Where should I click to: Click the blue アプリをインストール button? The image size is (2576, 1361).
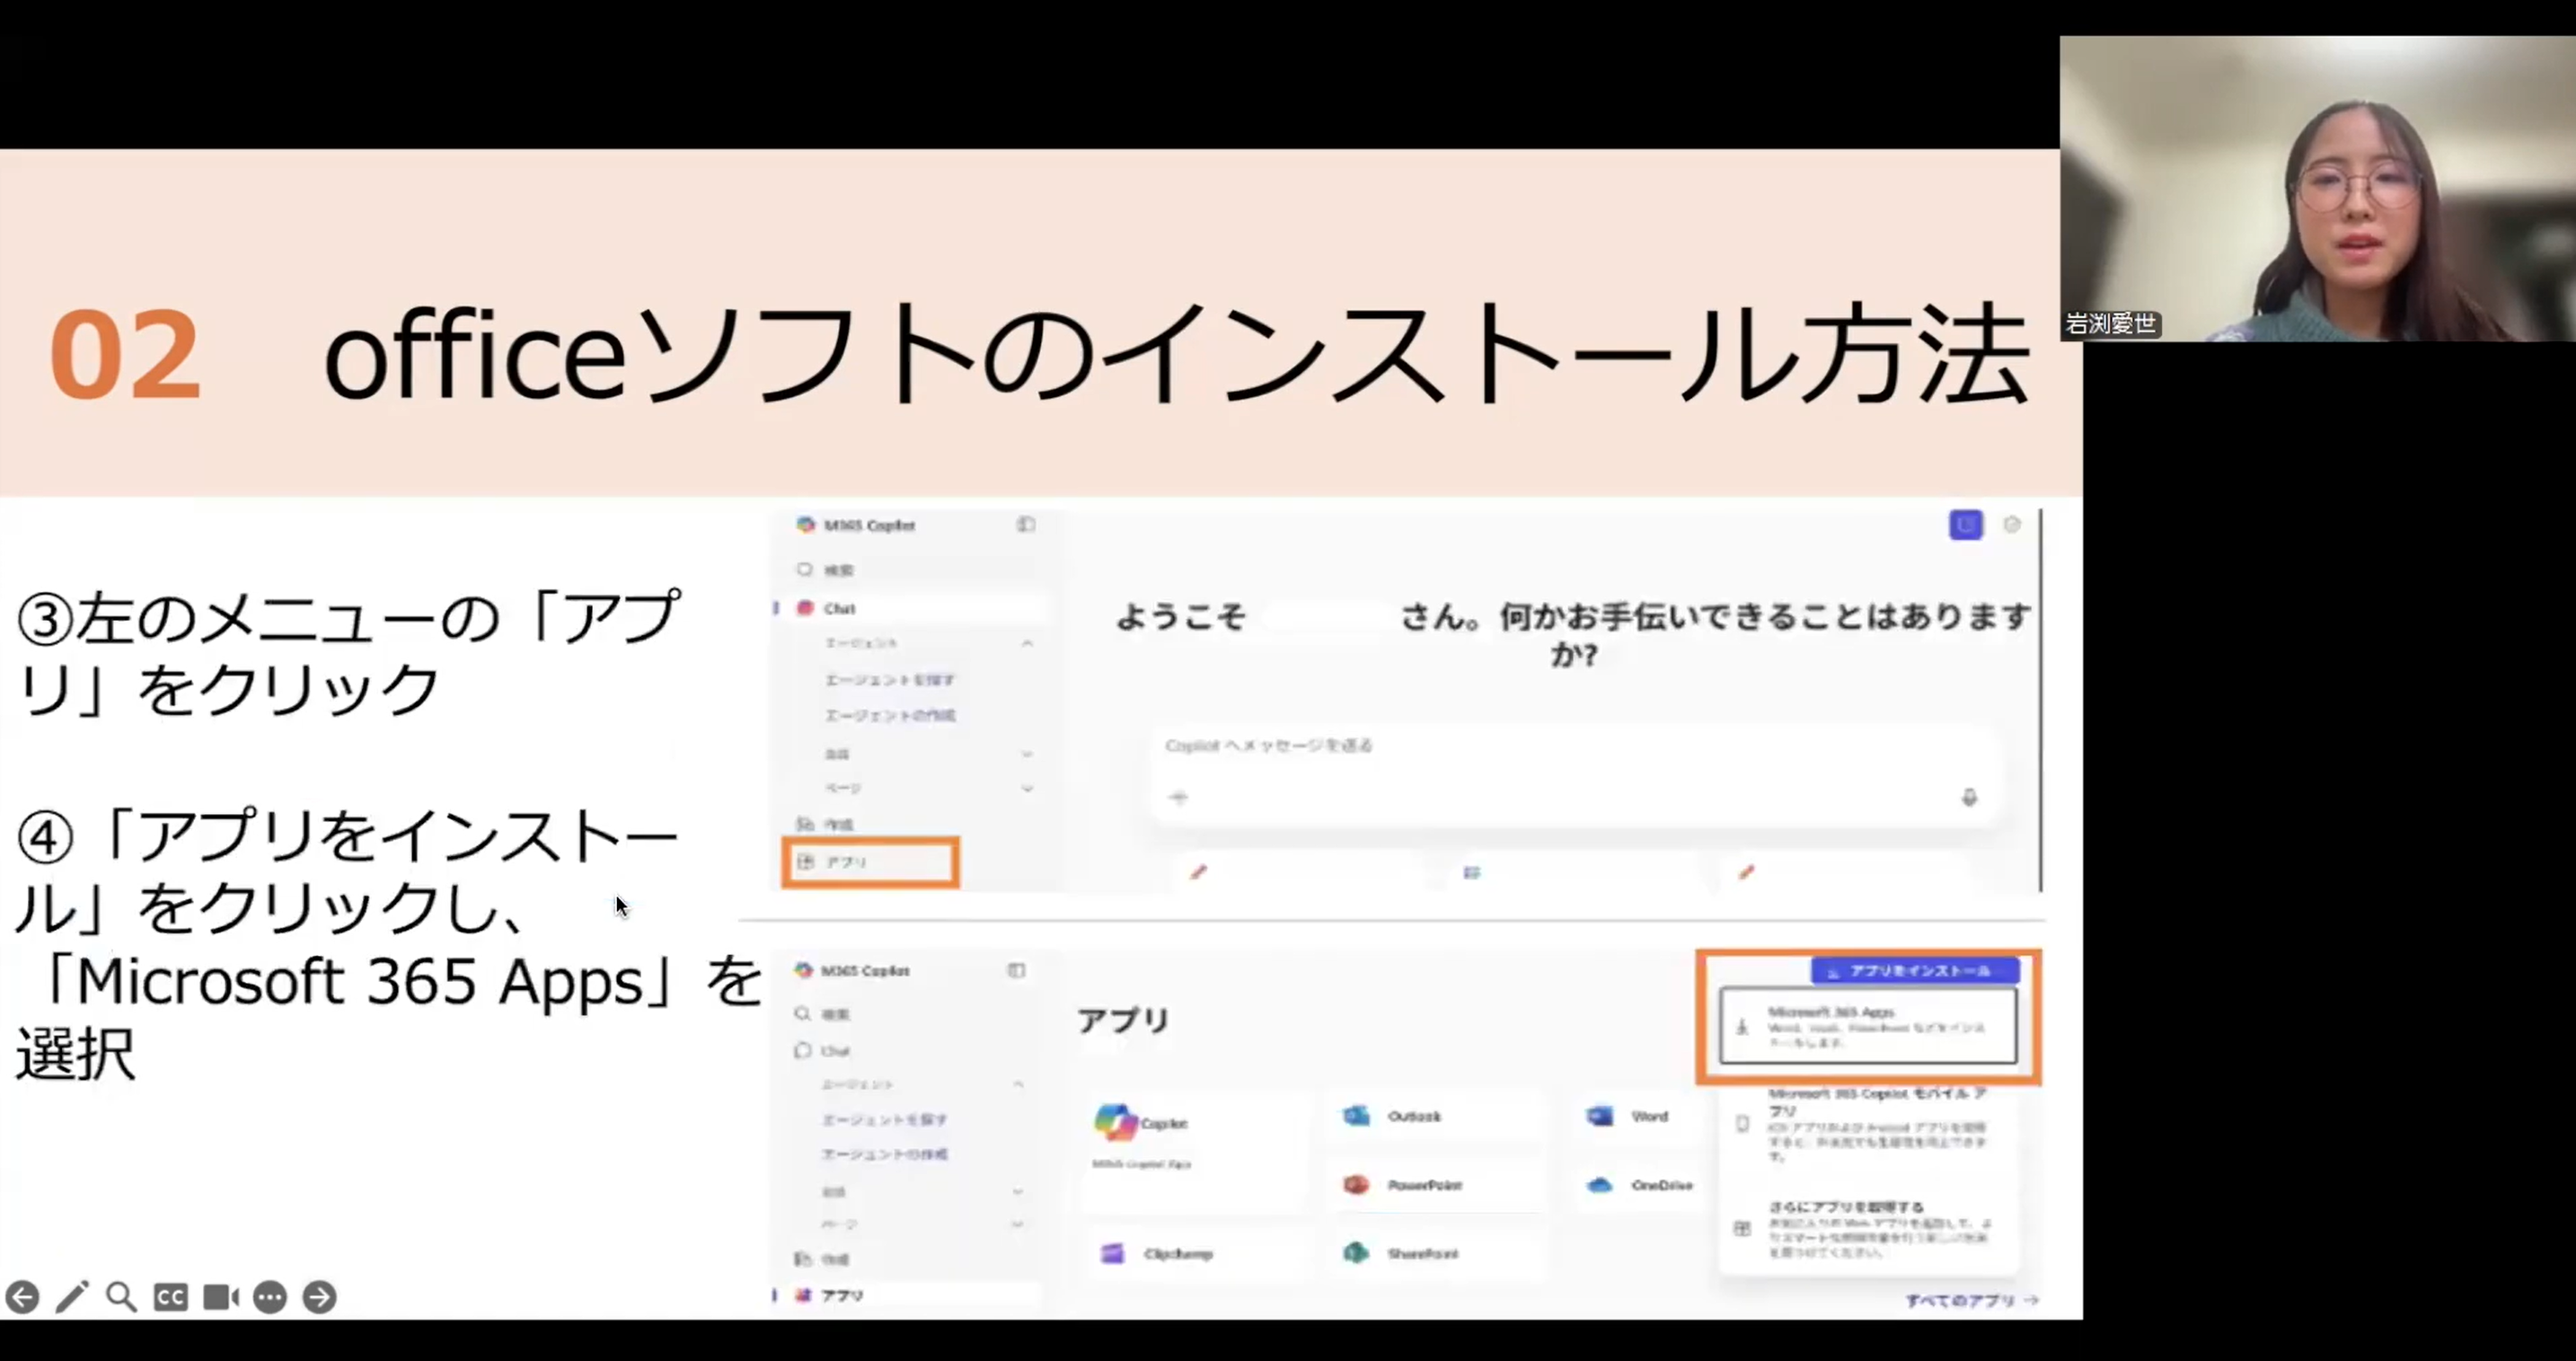pos(1914,970)
